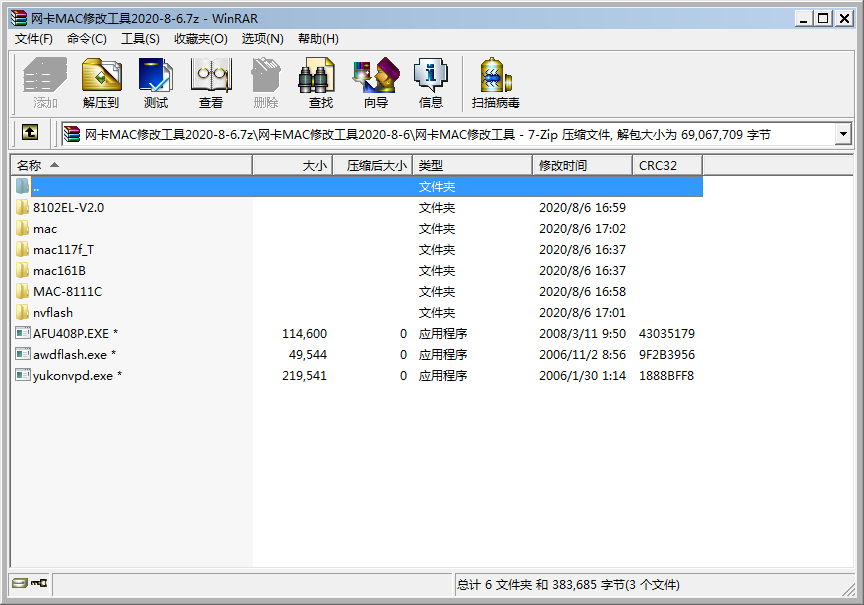Click size value 114,600
The height and width of the screenshot is (605, 864).
coord(304,333)
